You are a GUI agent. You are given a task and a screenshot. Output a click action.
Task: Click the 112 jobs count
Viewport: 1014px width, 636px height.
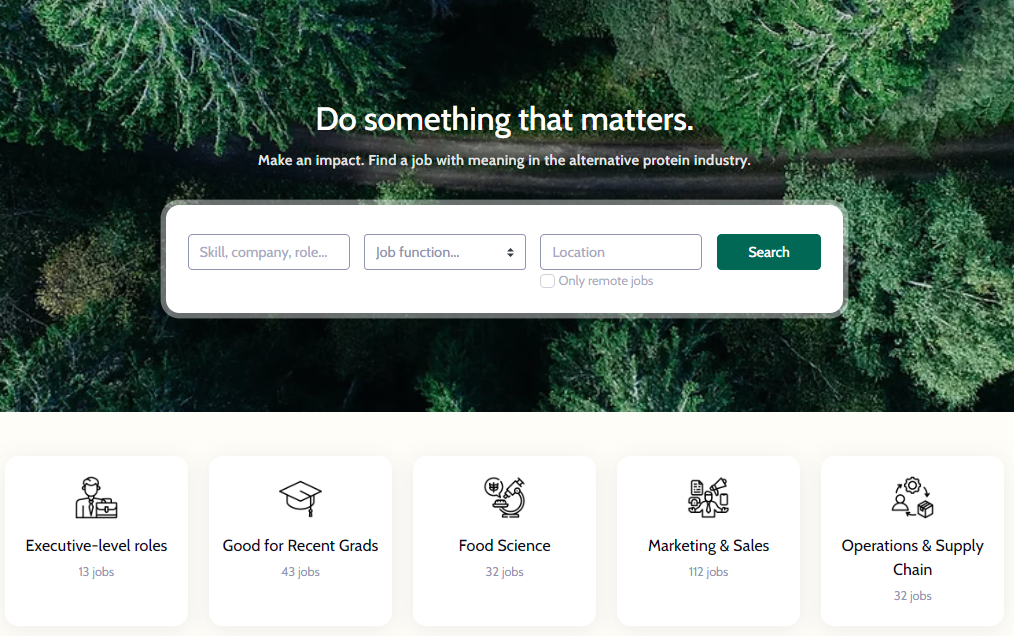(x=708, y=572)
